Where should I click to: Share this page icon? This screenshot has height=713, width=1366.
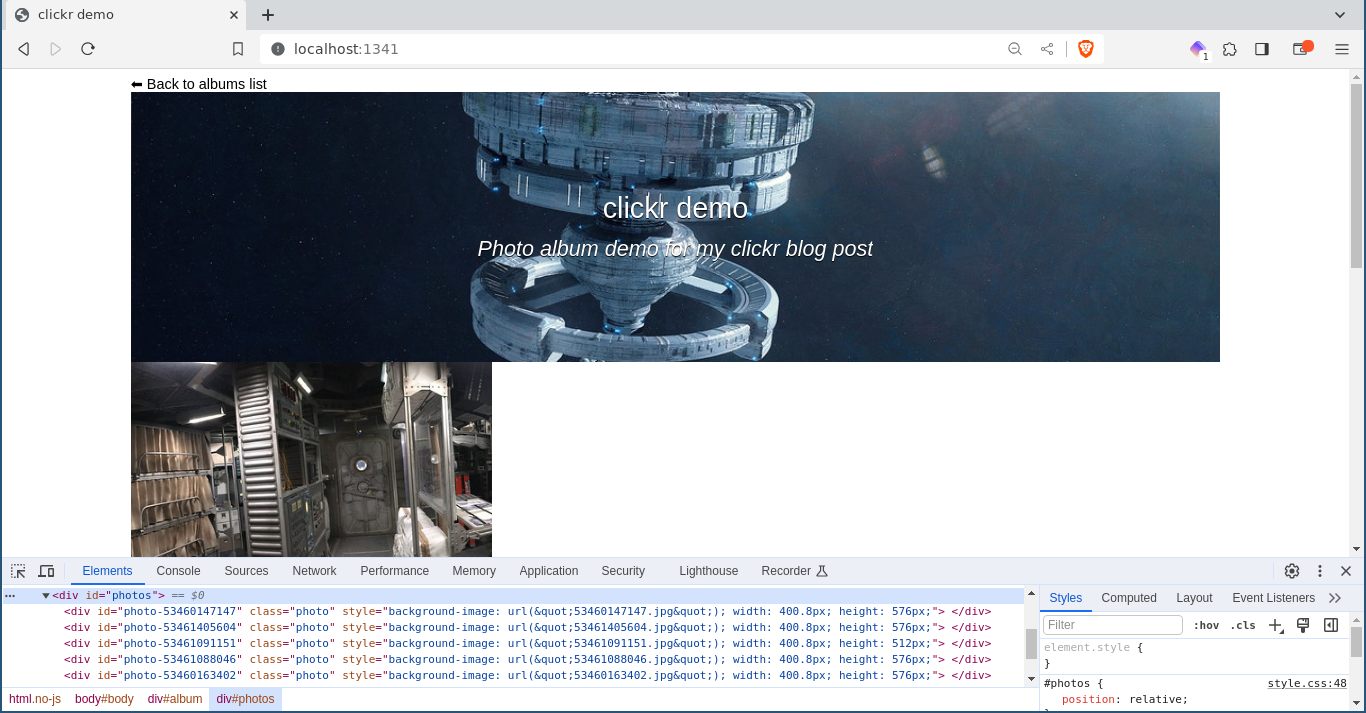[x=1047, y=49]
